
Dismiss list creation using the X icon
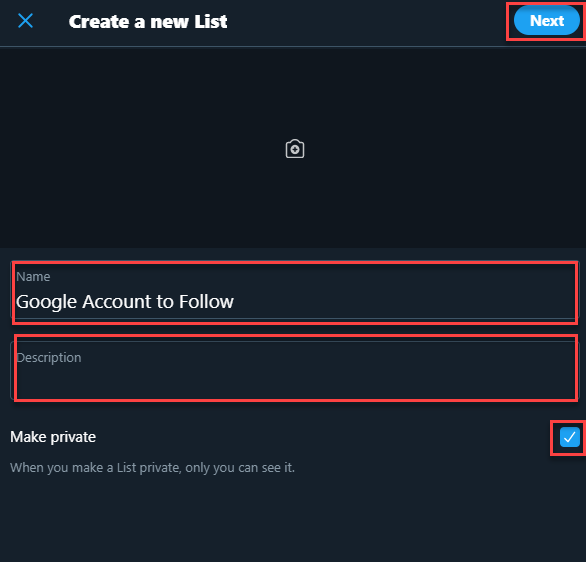(x=25, y=21)
